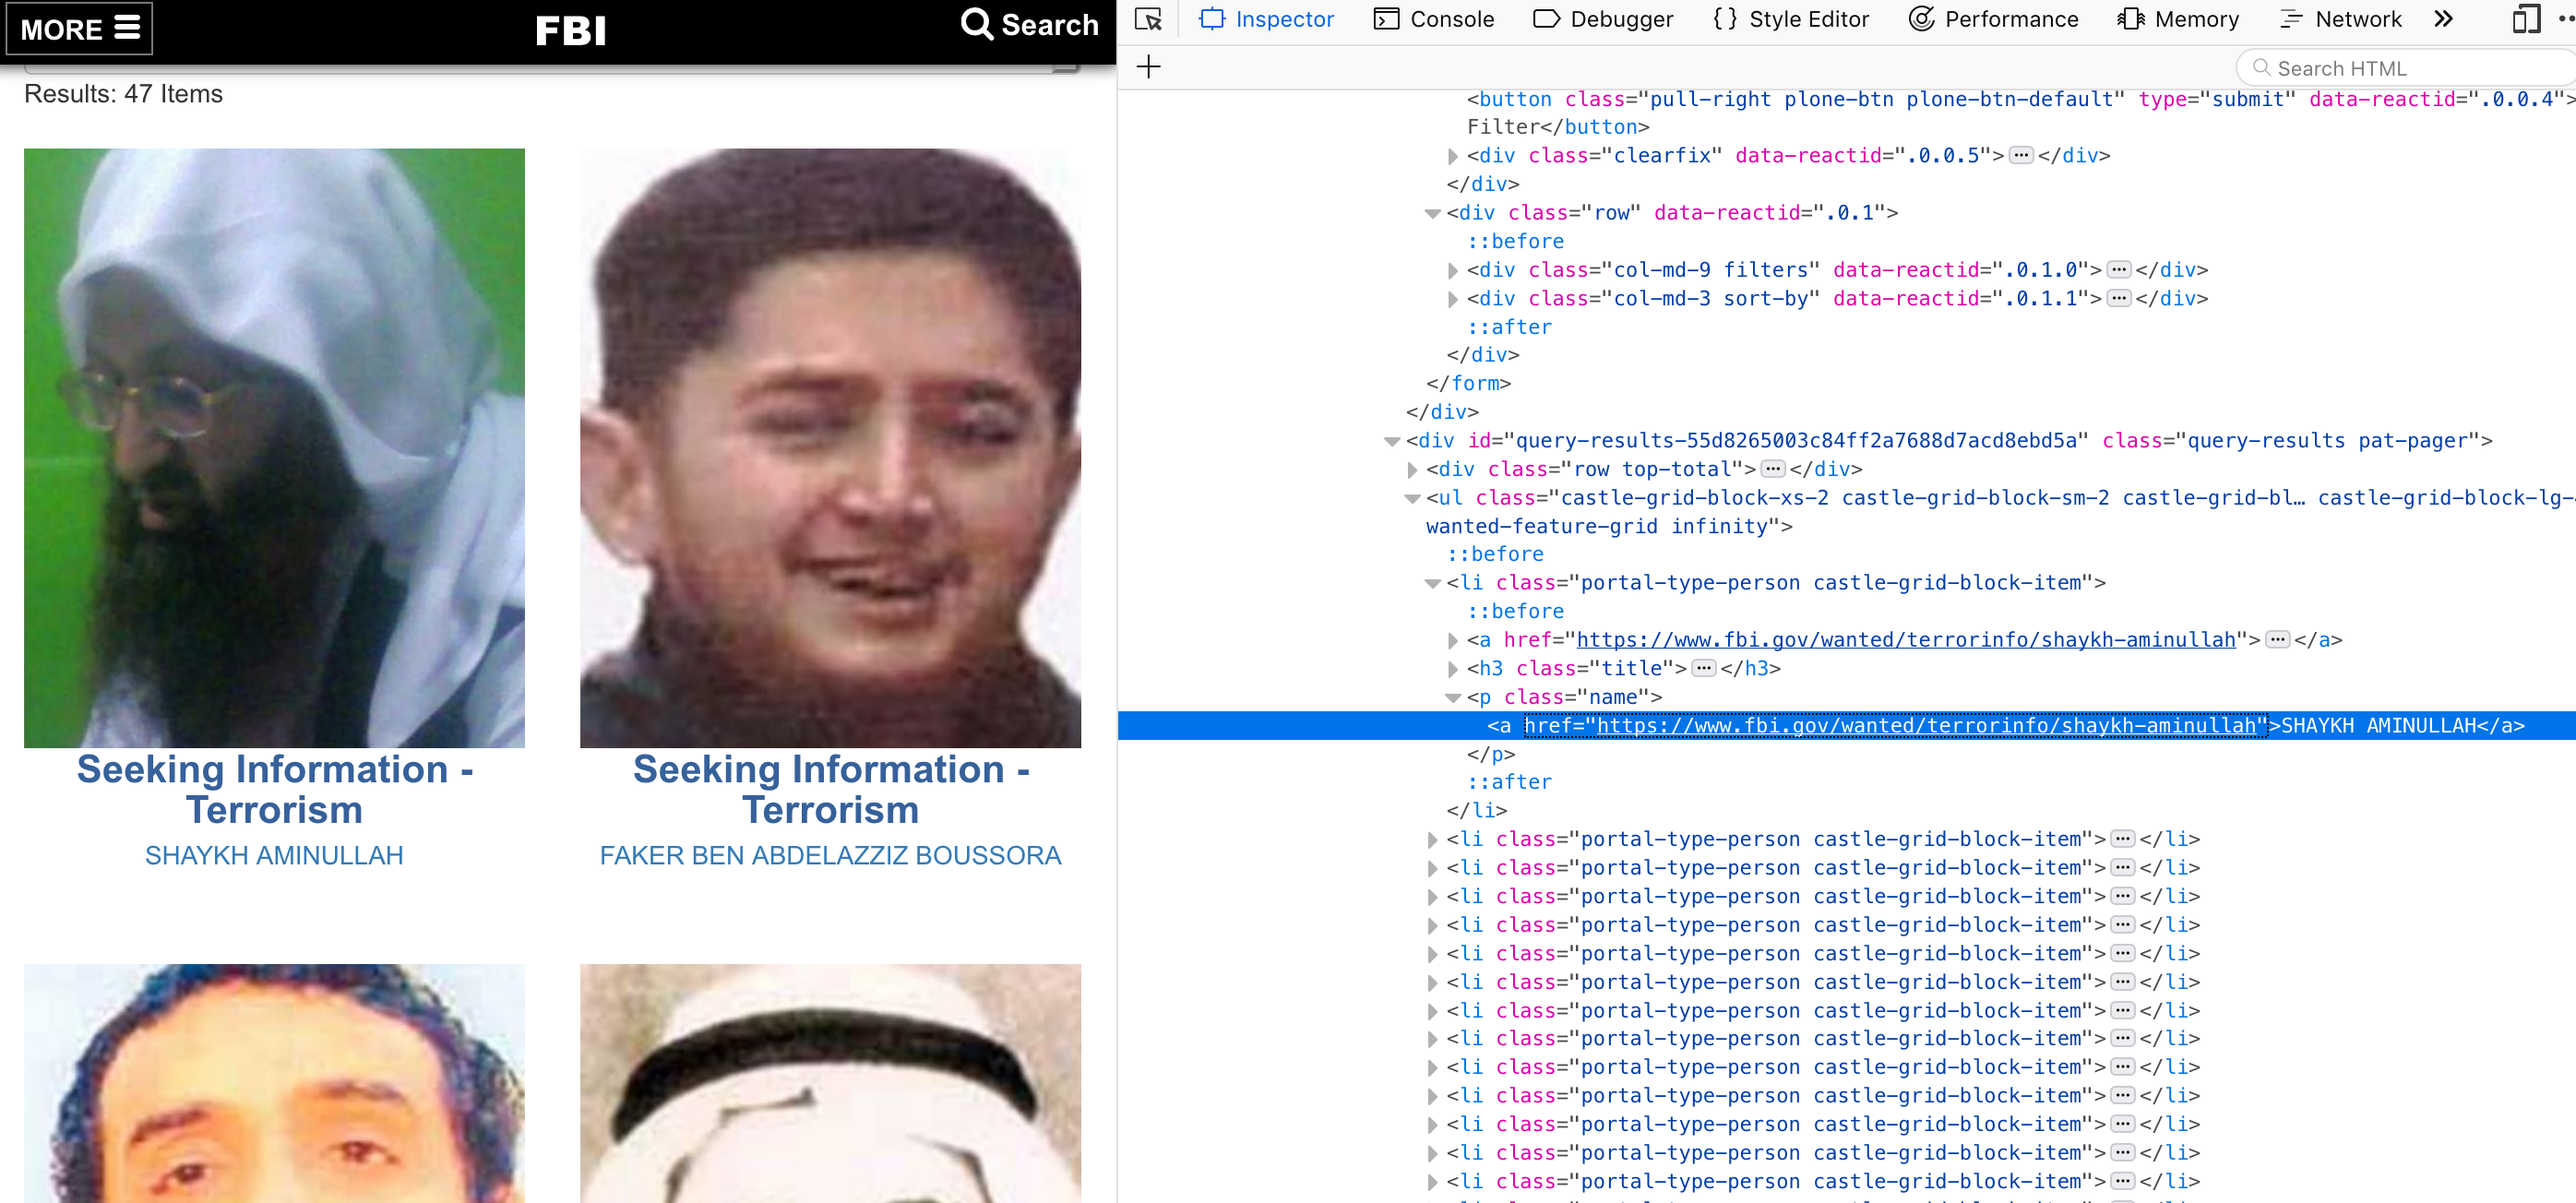Expand the col-md-9 filters div node
The width and height of the screenshot is (2576, 1203).
click(x=1453, y=270)
